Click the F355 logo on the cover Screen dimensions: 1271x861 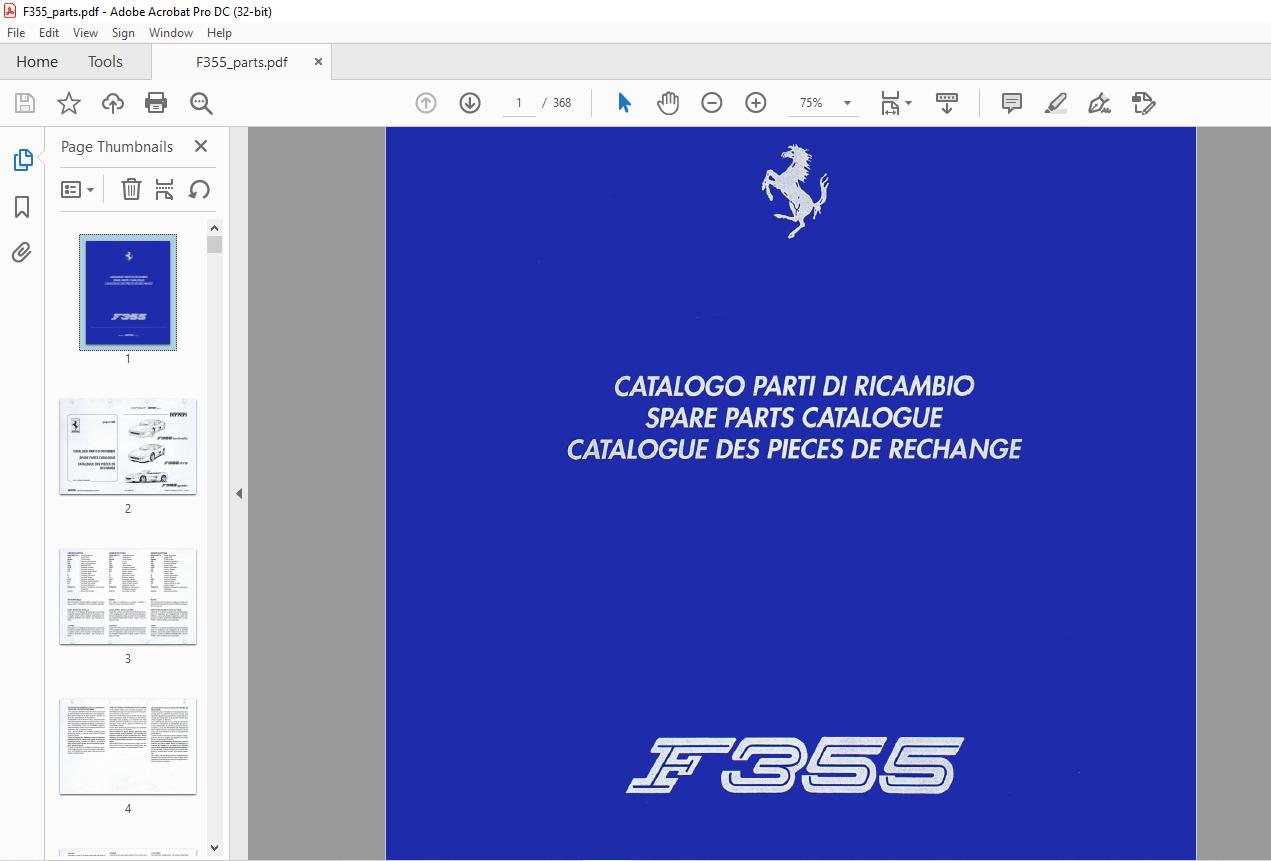click(x=794, y=766)
